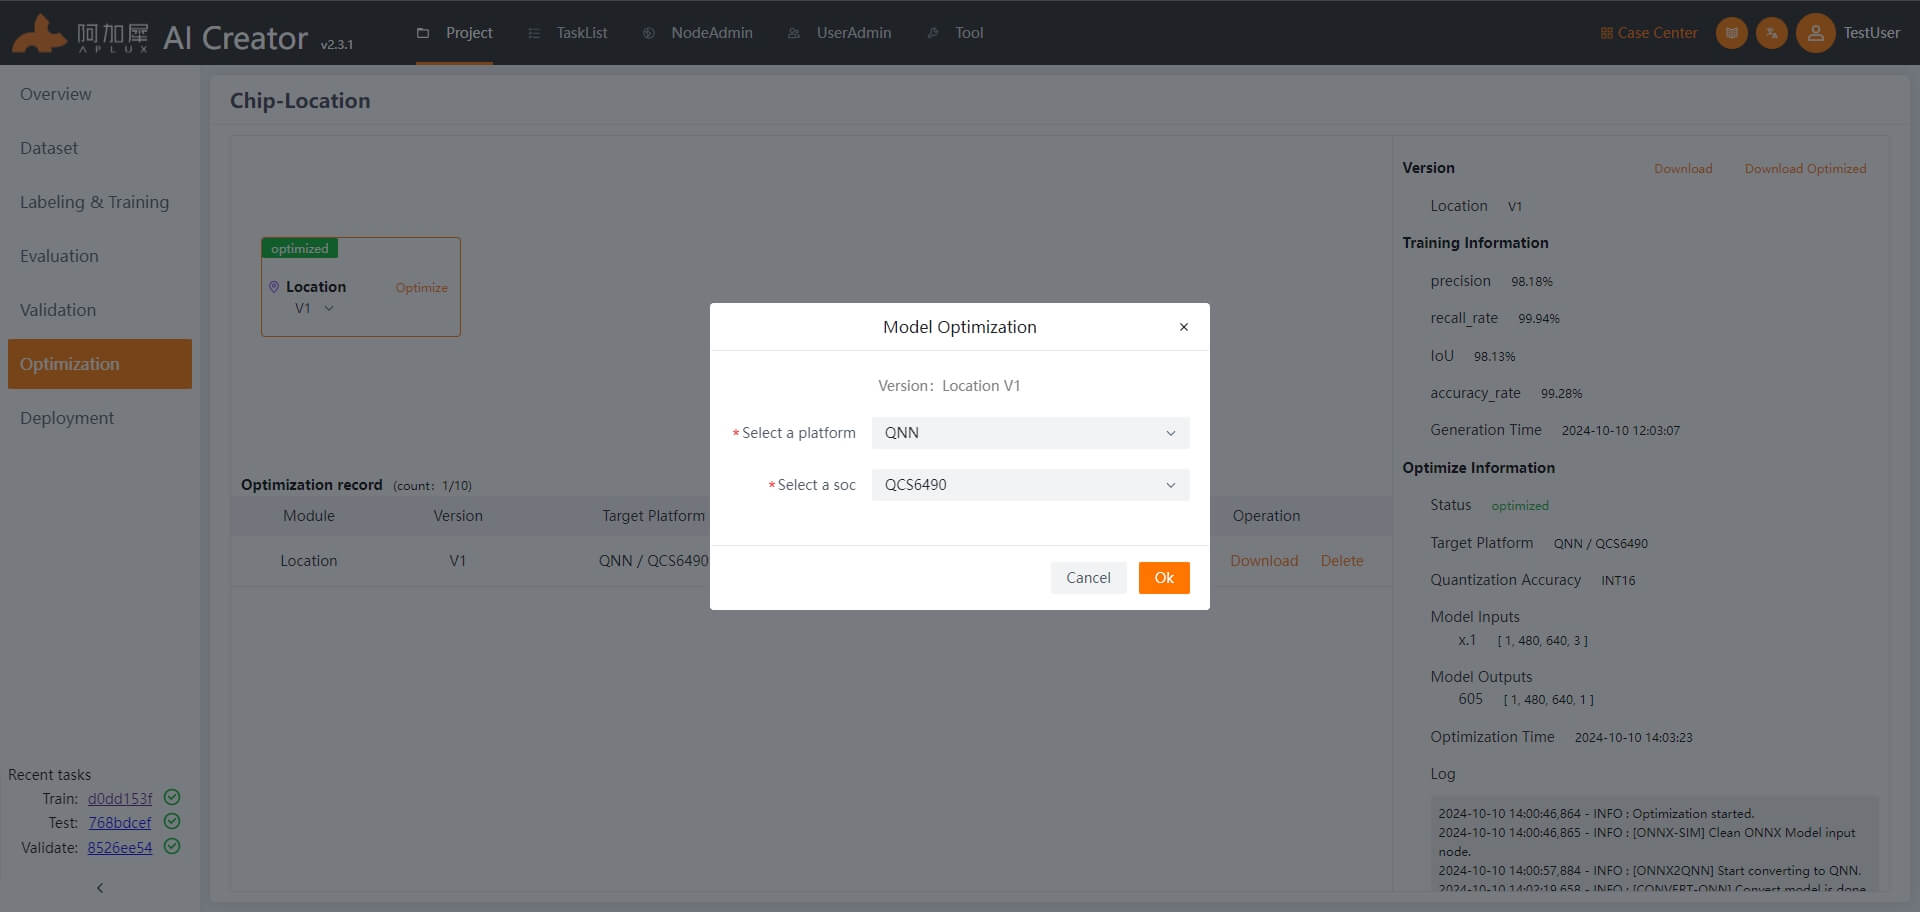Click the Cancel button in dialog

(x=1088, y=578)
